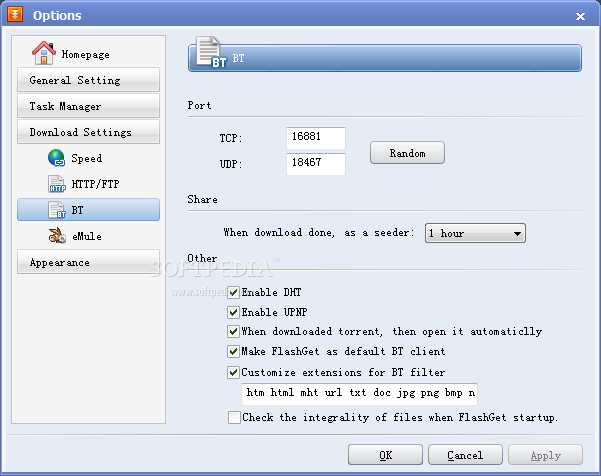The image size is (601, 476).
Task: Expand the General Setting section
Action: (88, 80)
